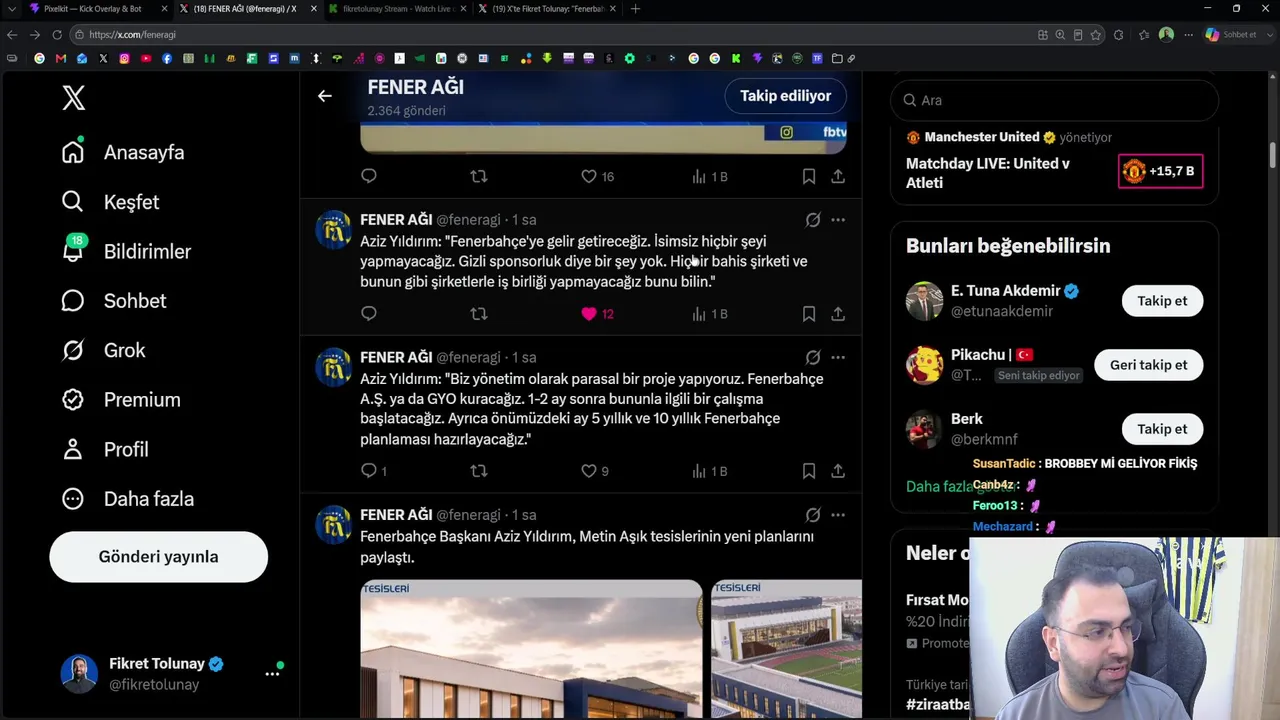Focus the Ara search field
This screenshot has height=720, width=1280.
[1054, 100]
